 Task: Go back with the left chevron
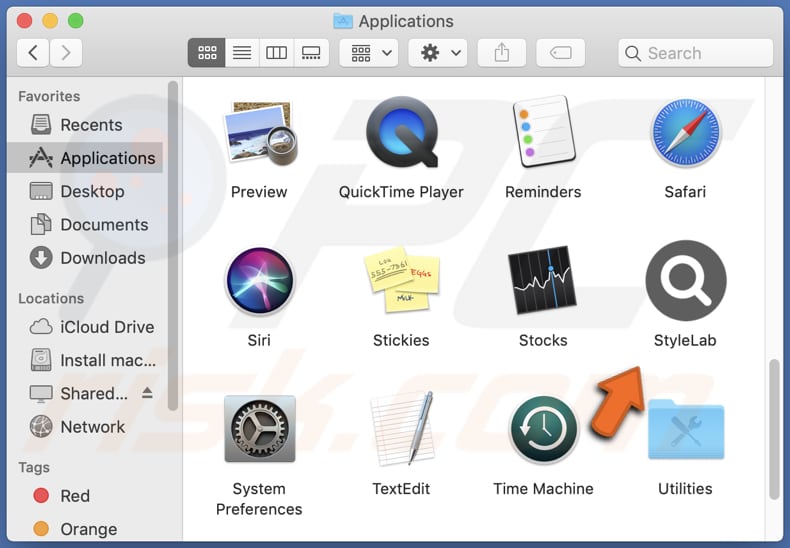coord(33,52)
